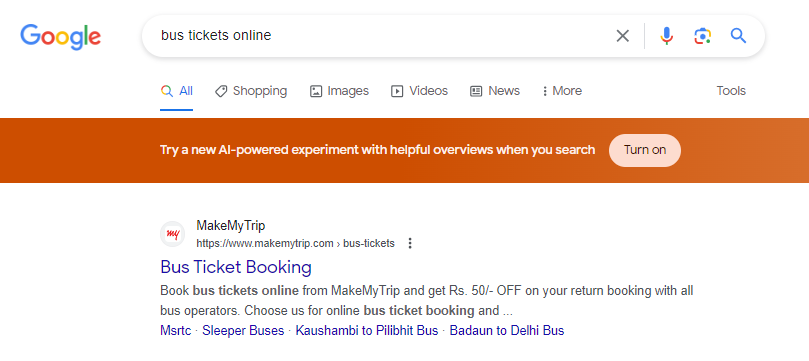The width and height of the screenshot is (809, 361).
Task: Open Google Lens camera search icon
Action: tap(702, 36)
